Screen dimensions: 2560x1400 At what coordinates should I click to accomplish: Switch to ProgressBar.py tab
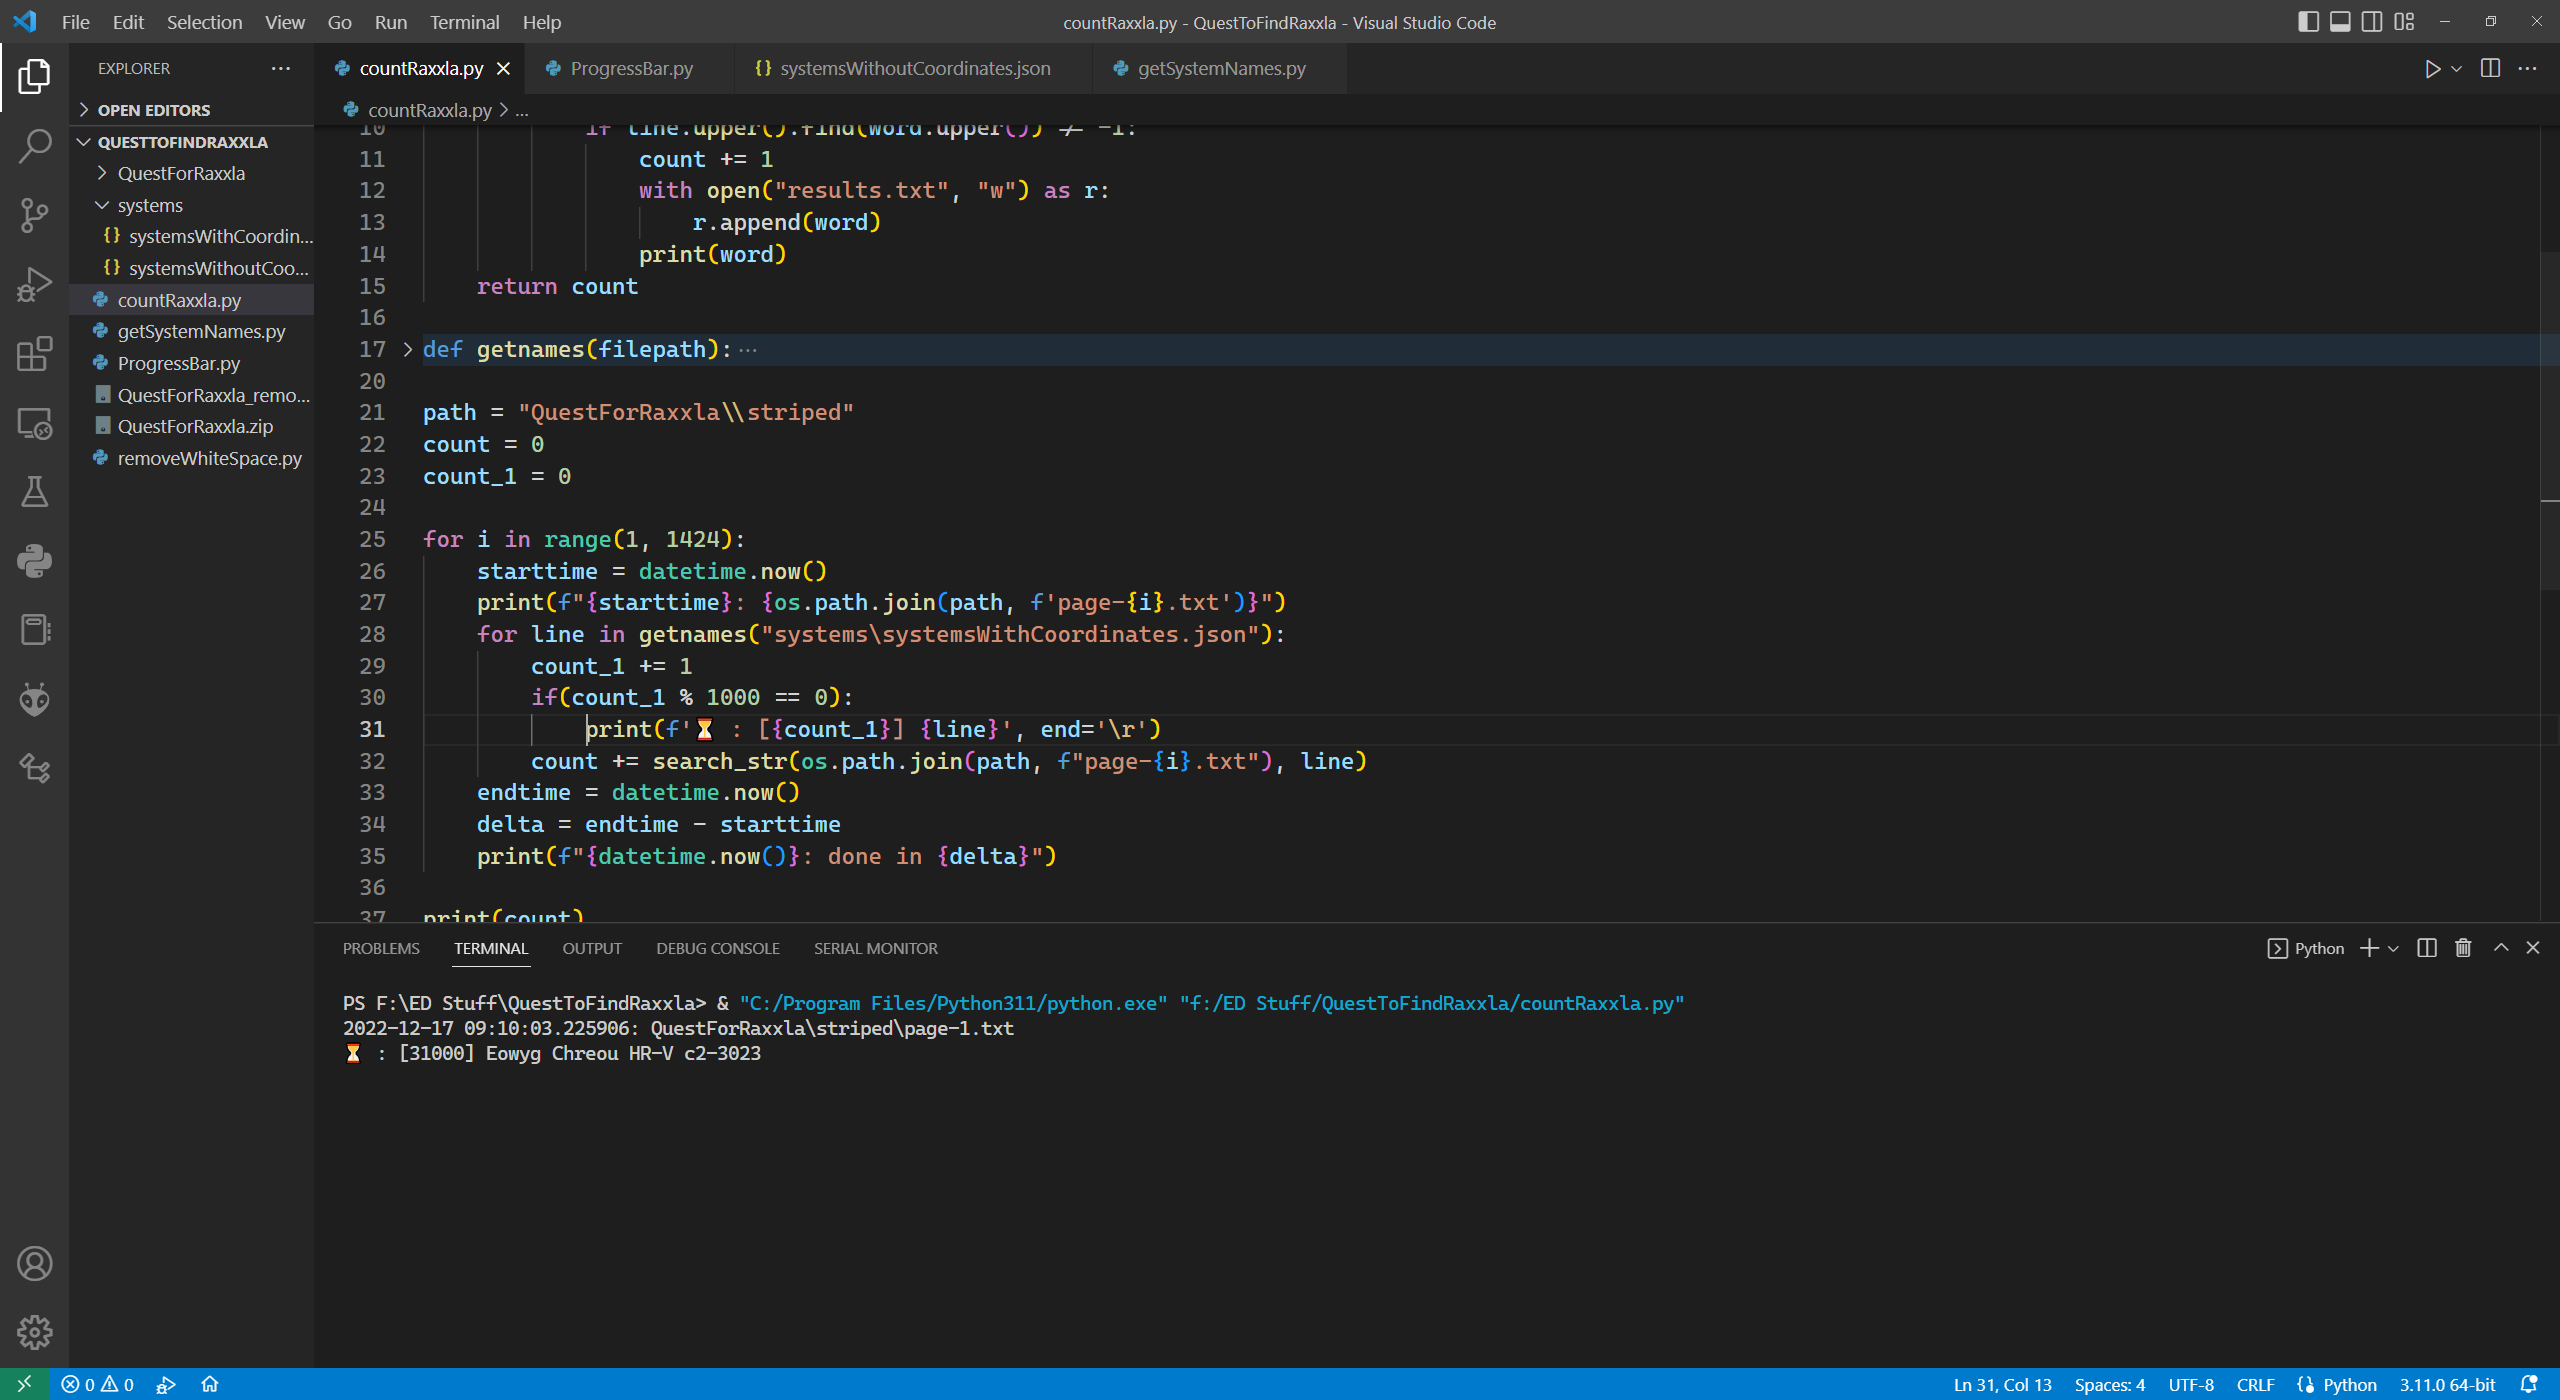tap(630, 68)
